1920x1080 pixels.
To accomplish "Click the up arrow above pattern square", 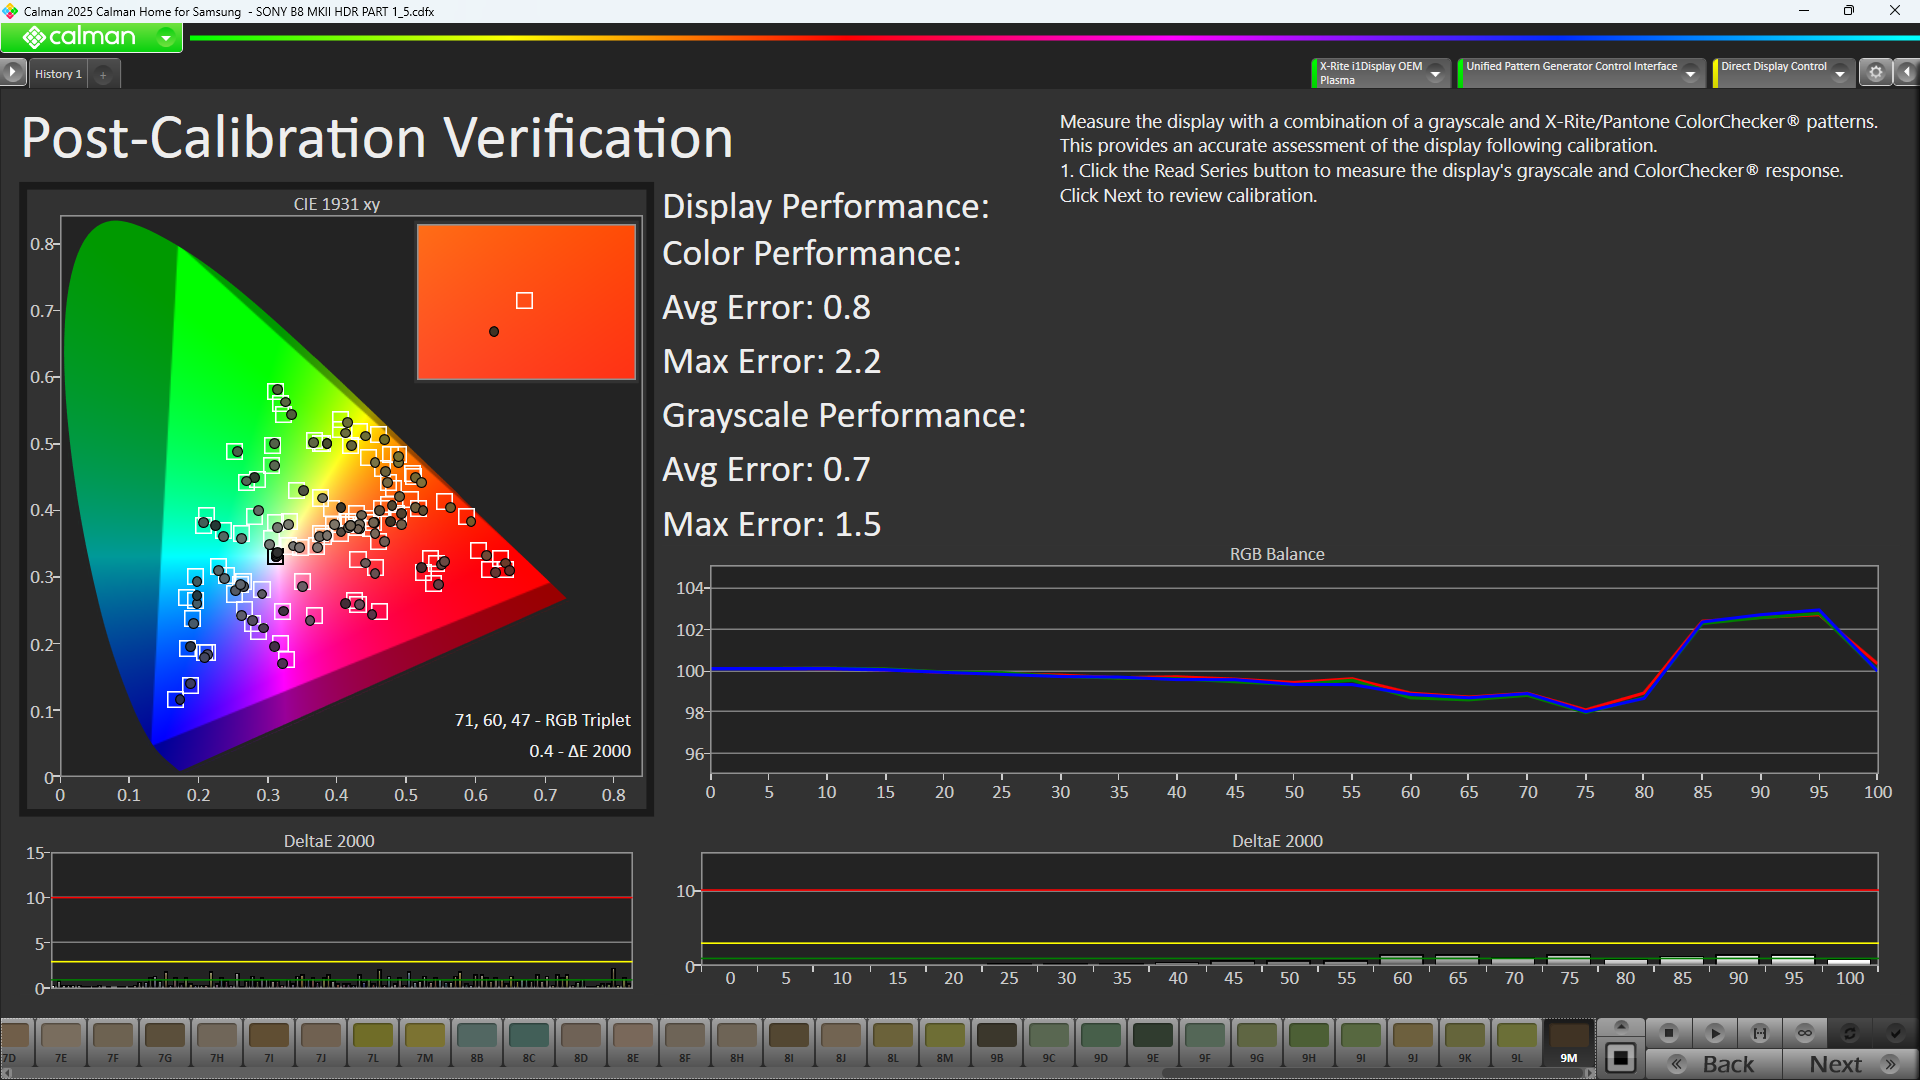I will pyautogui.click(x=1621, y=1026).
